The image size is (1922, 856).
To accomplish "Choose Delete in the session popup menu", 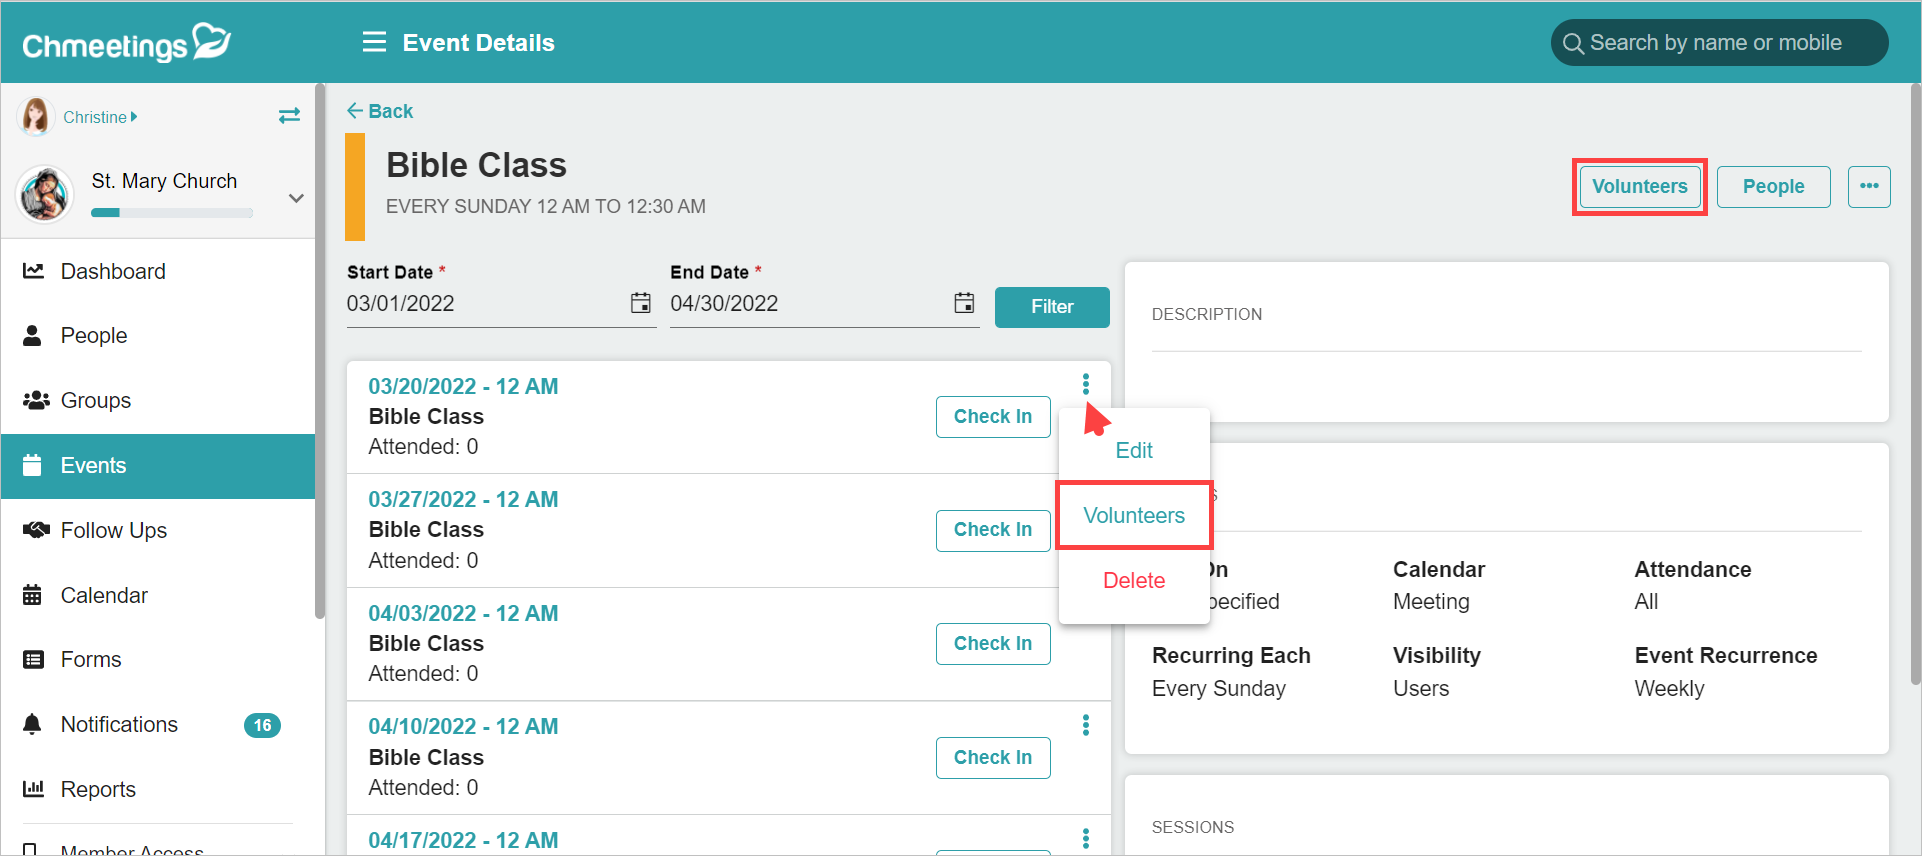I will click(x=1134, y=581).
